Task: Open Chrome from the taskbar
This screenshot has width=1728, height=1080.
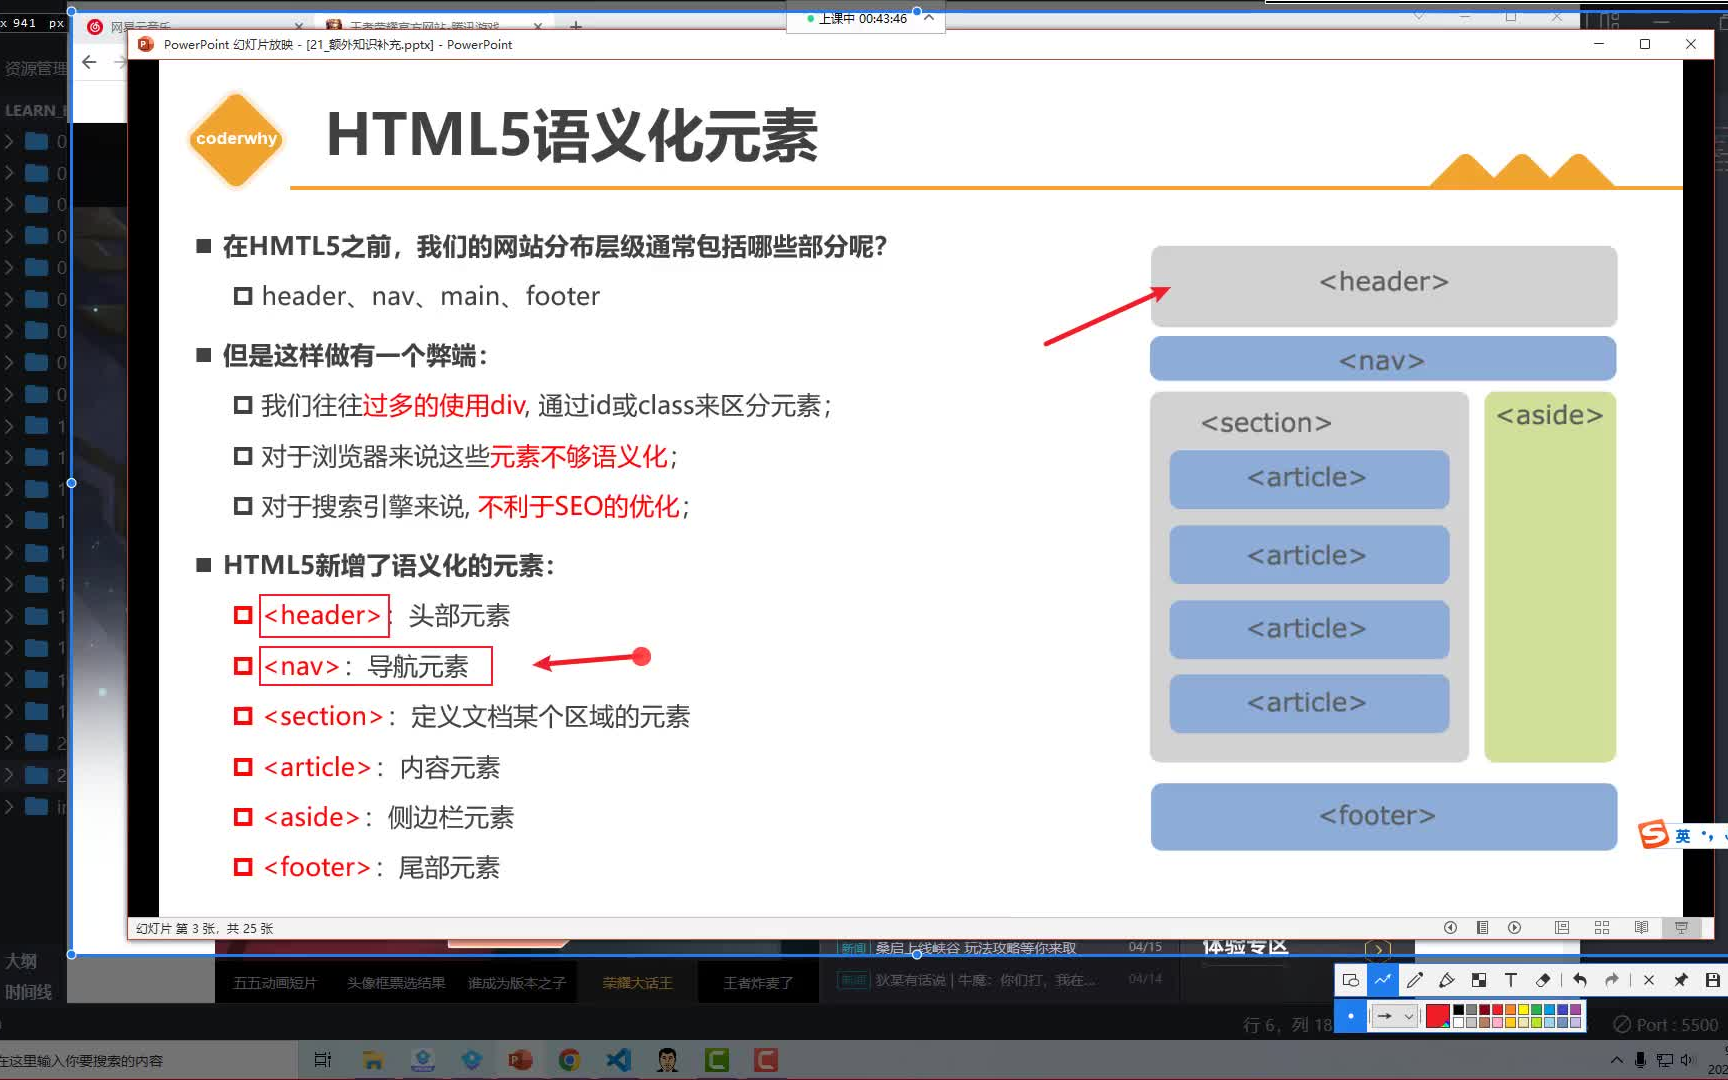Action: coord(569,1060)
